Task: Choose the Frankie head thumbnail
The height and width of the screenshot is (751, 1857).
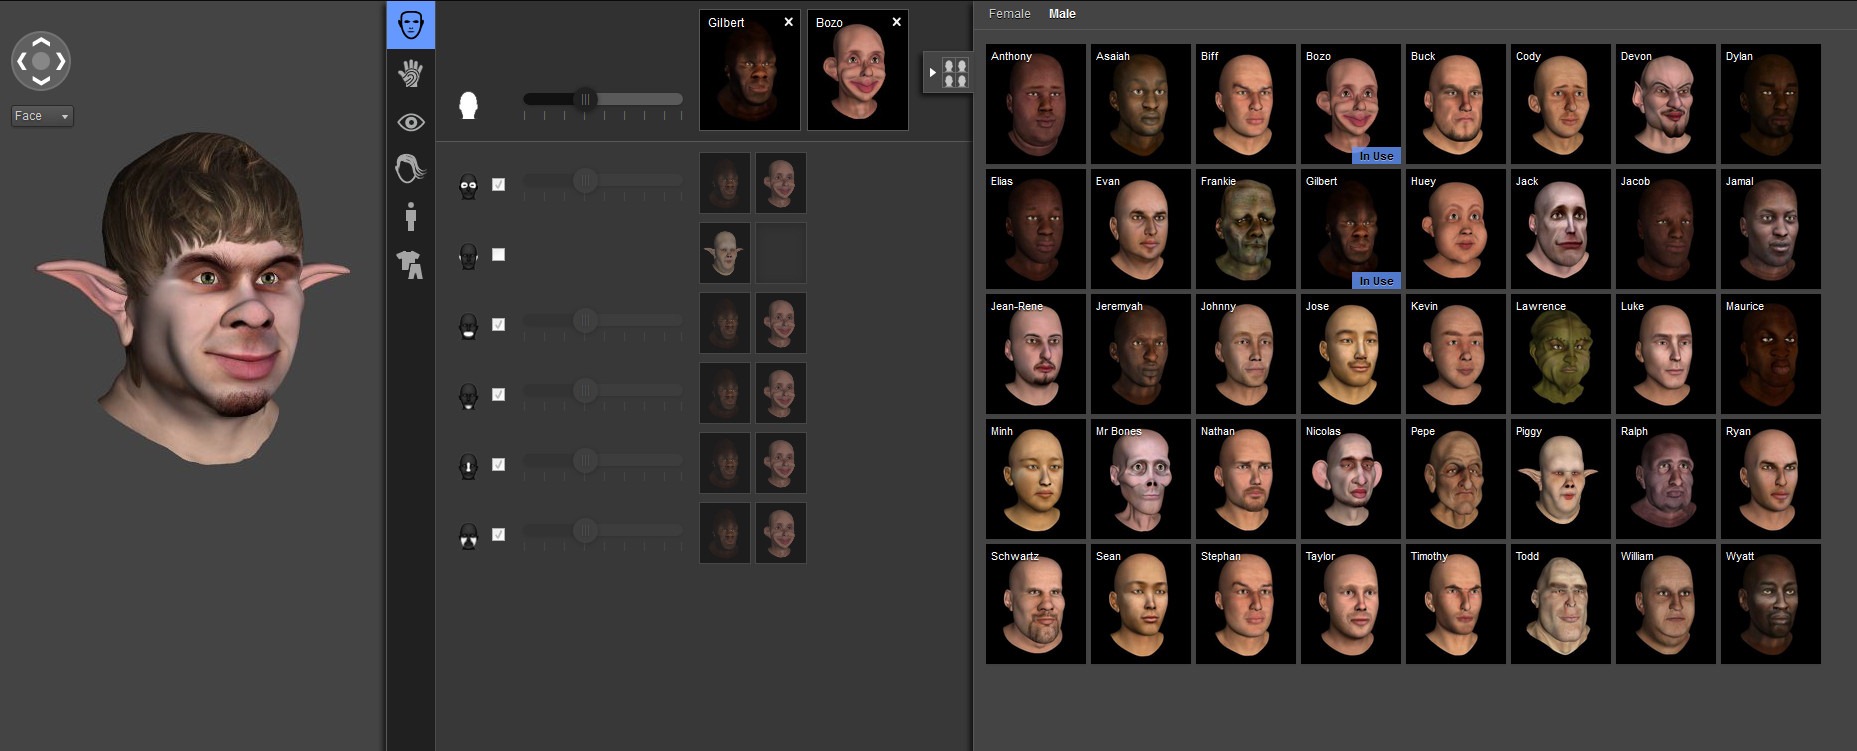Action: pos(1245,230)
